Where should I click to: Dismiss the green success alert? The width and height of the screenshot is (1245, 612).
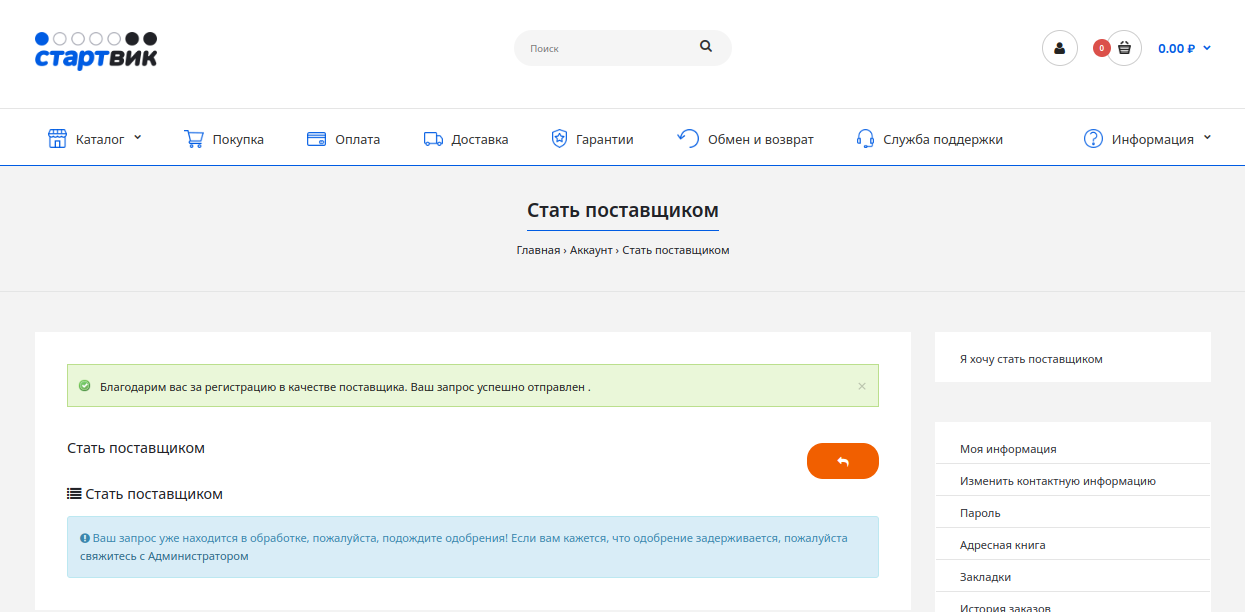click(862, 386)
